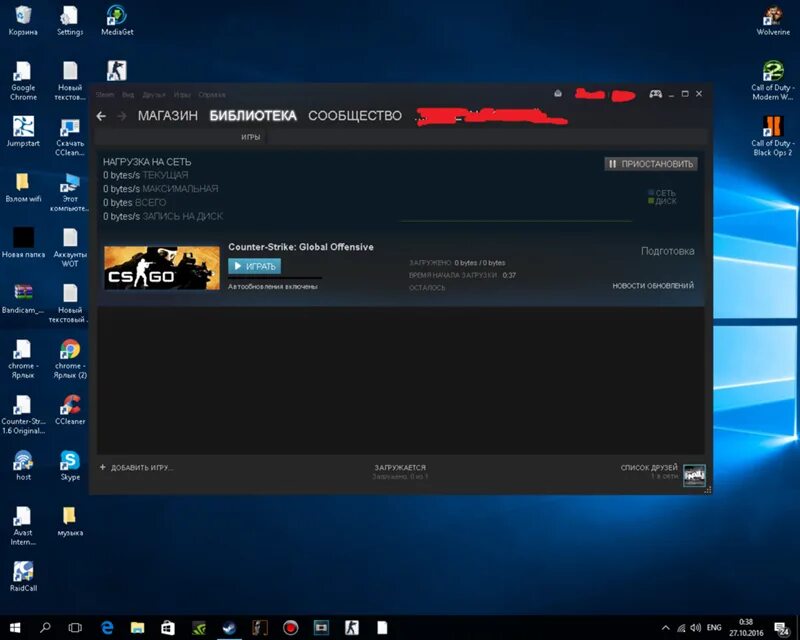Show hidden system tray icons
The height and width of the screenshot is (640, 800).
(x=665, y=628)
